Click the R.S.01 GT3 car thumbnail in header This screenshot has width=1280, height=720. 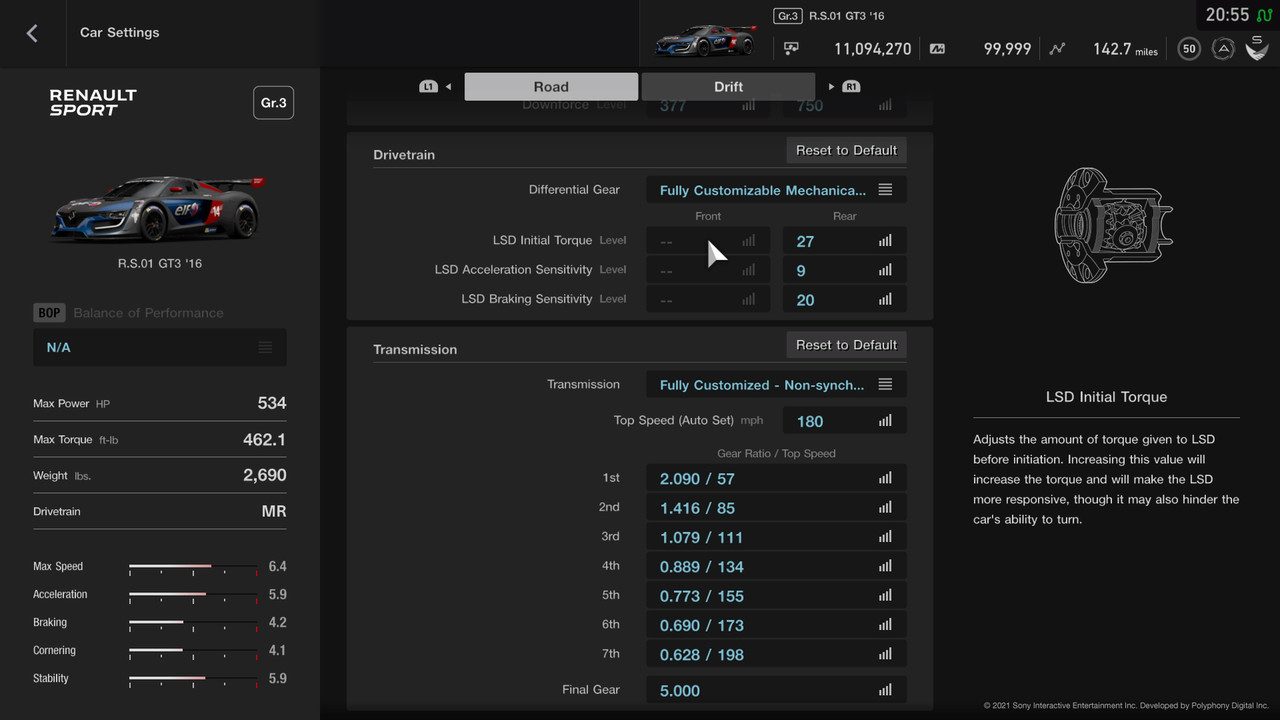tap(705, 41)
